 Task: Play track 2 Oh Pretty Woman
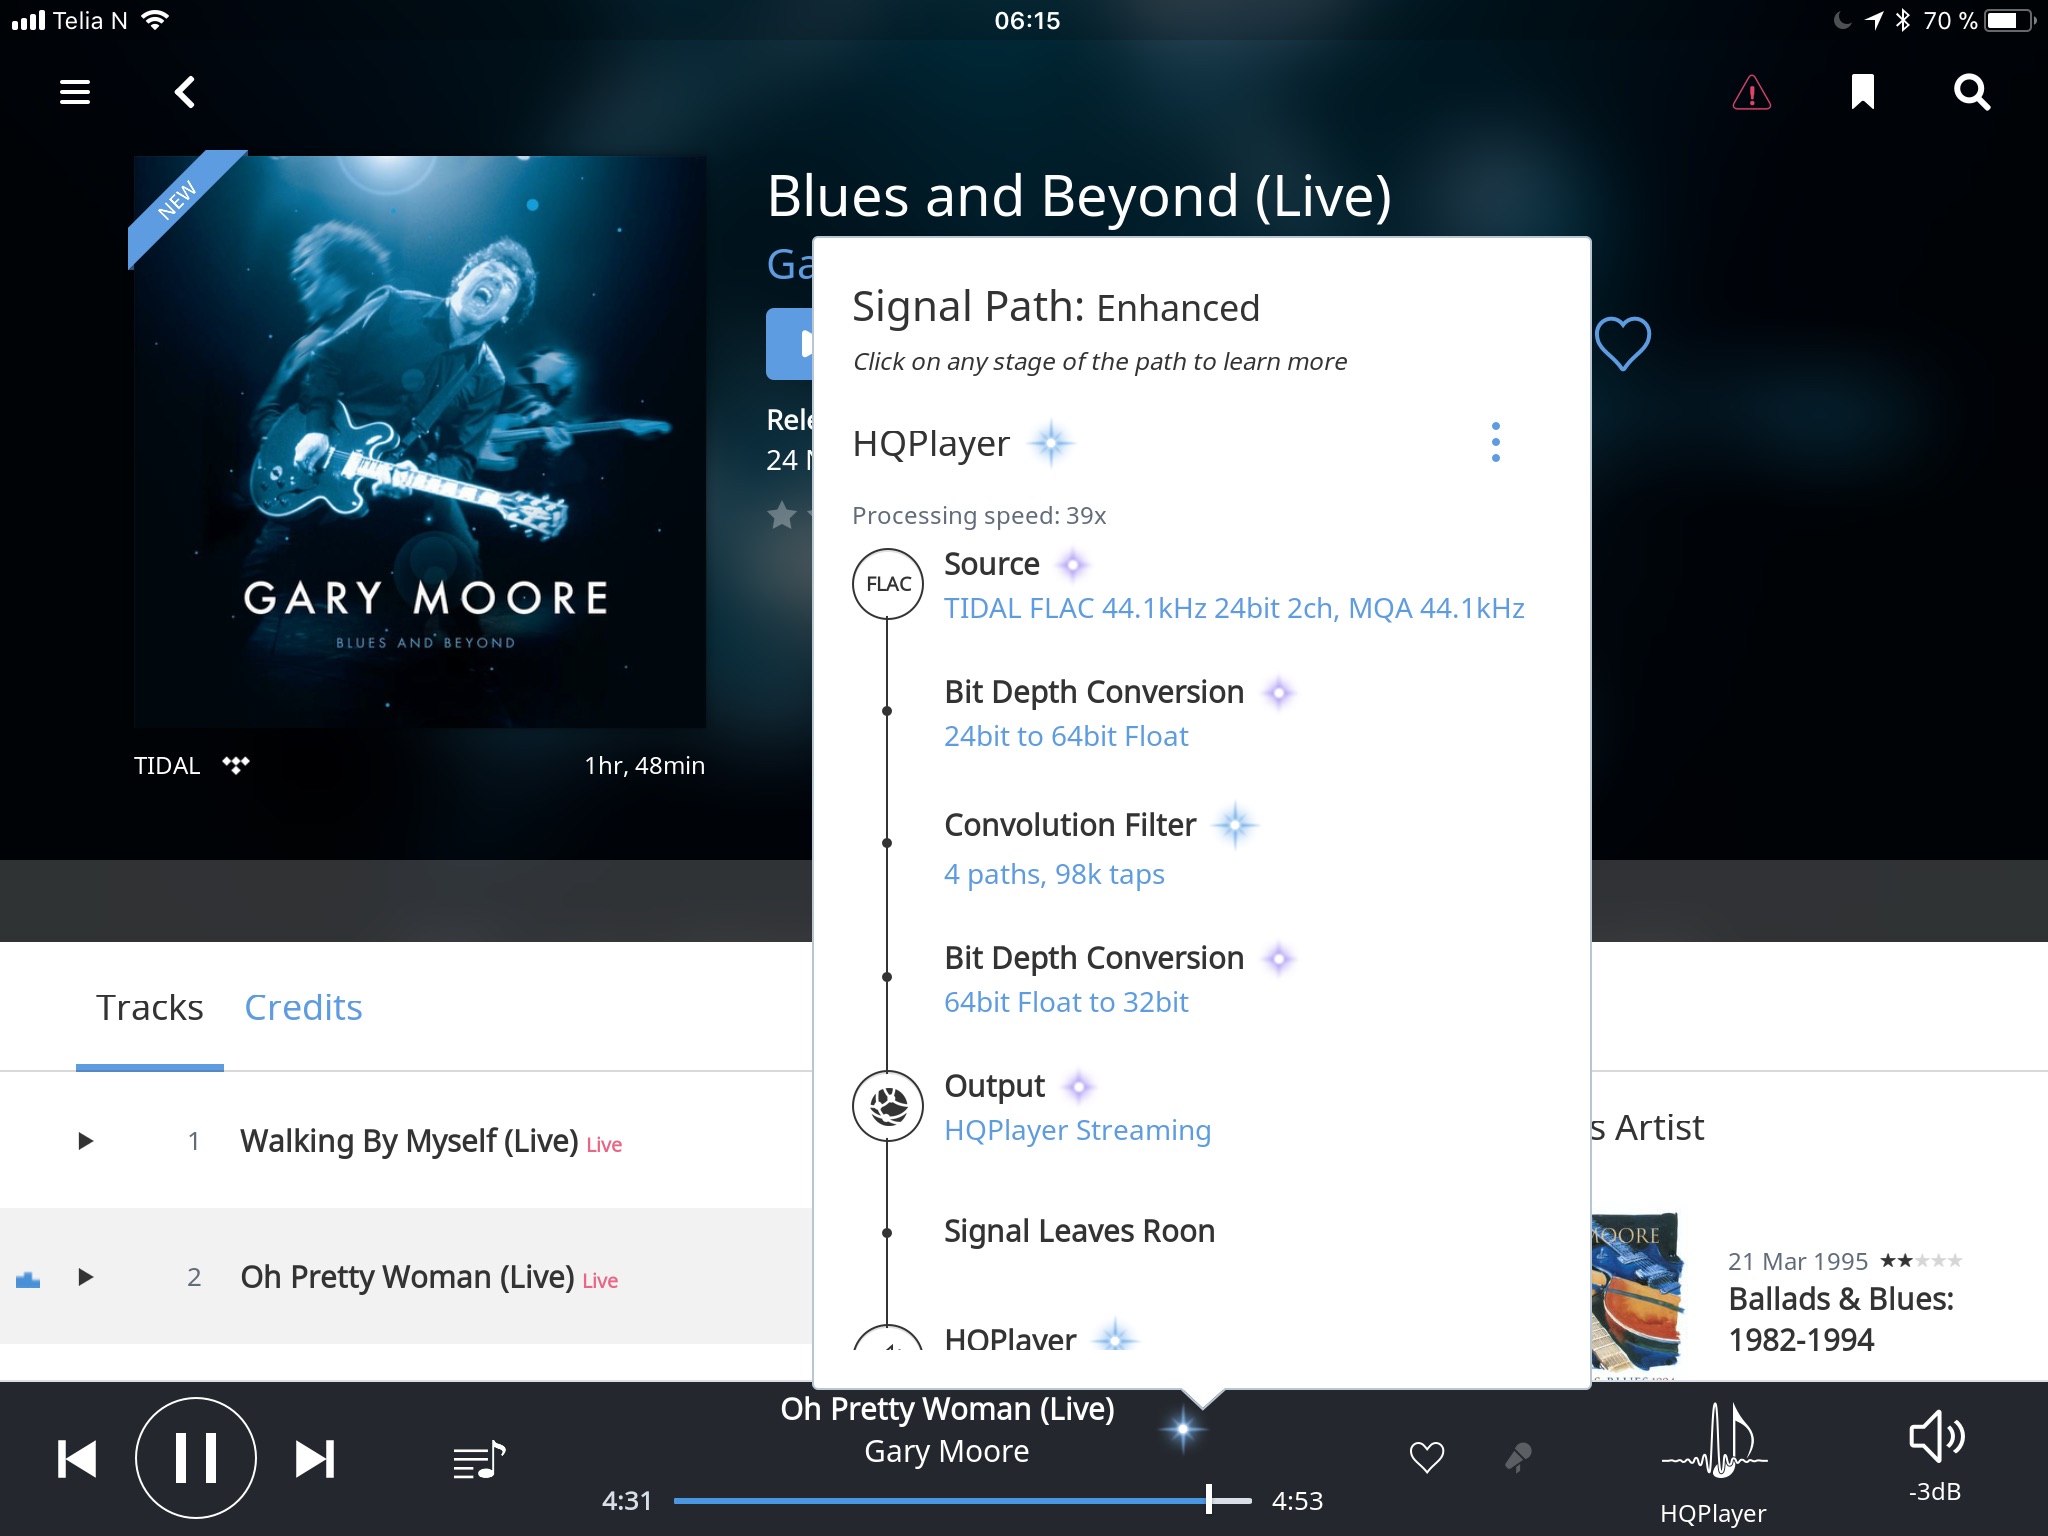pyautogui.click(x=85, y=1277)
